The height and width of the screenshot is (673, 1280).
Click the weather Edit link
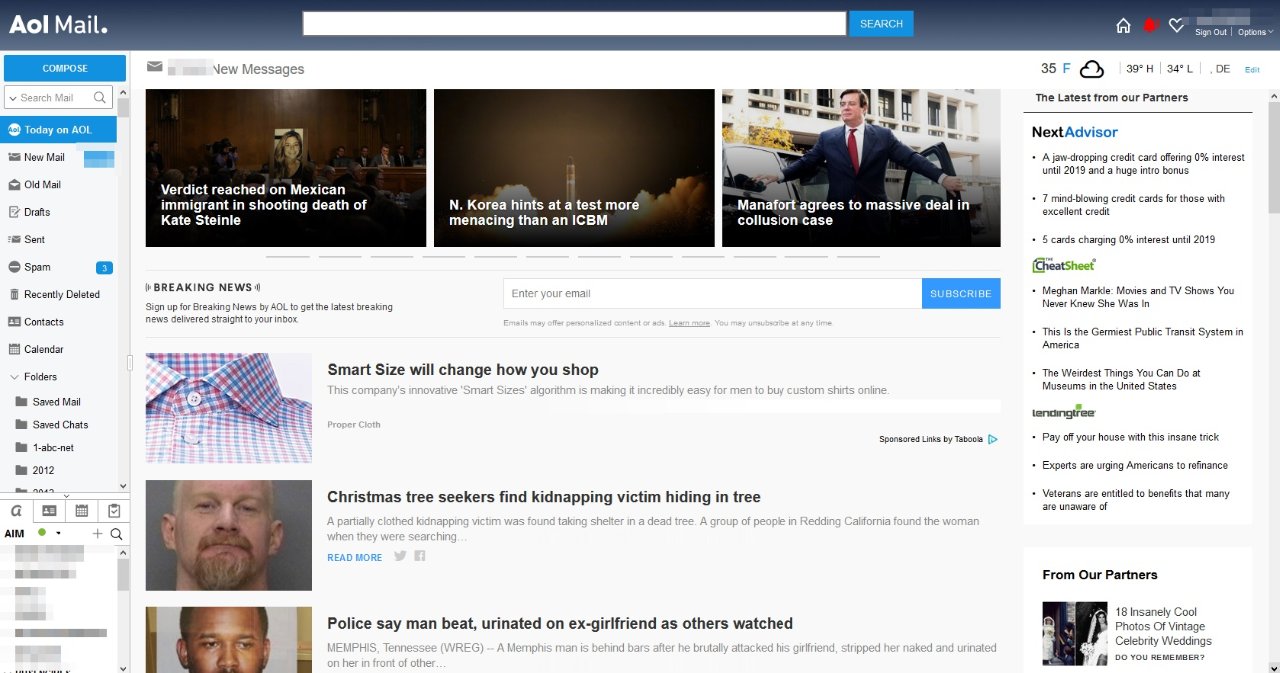point(1252,69)
